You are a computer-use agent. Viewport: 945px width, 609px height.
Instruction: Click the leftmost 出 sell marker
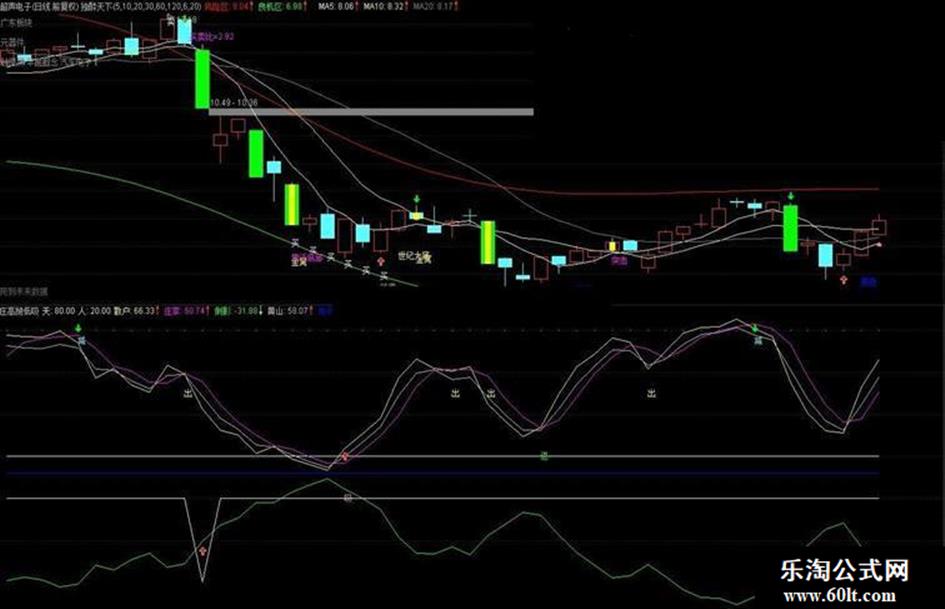click(x=187, y=393)
